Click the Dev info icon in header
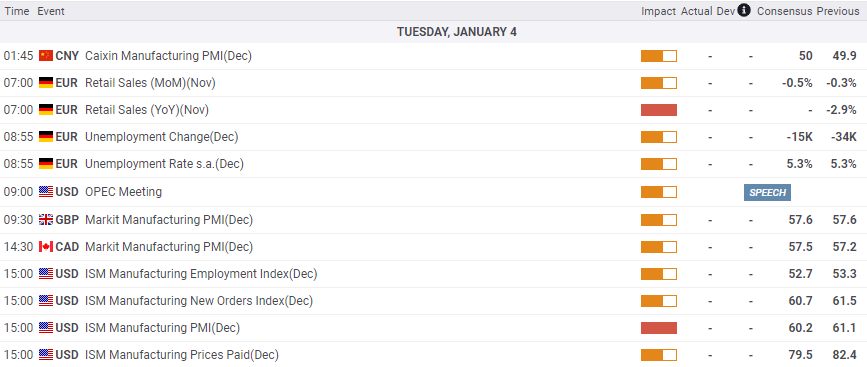The width and height of the screenshot is (867, 367). coord(744,11)
